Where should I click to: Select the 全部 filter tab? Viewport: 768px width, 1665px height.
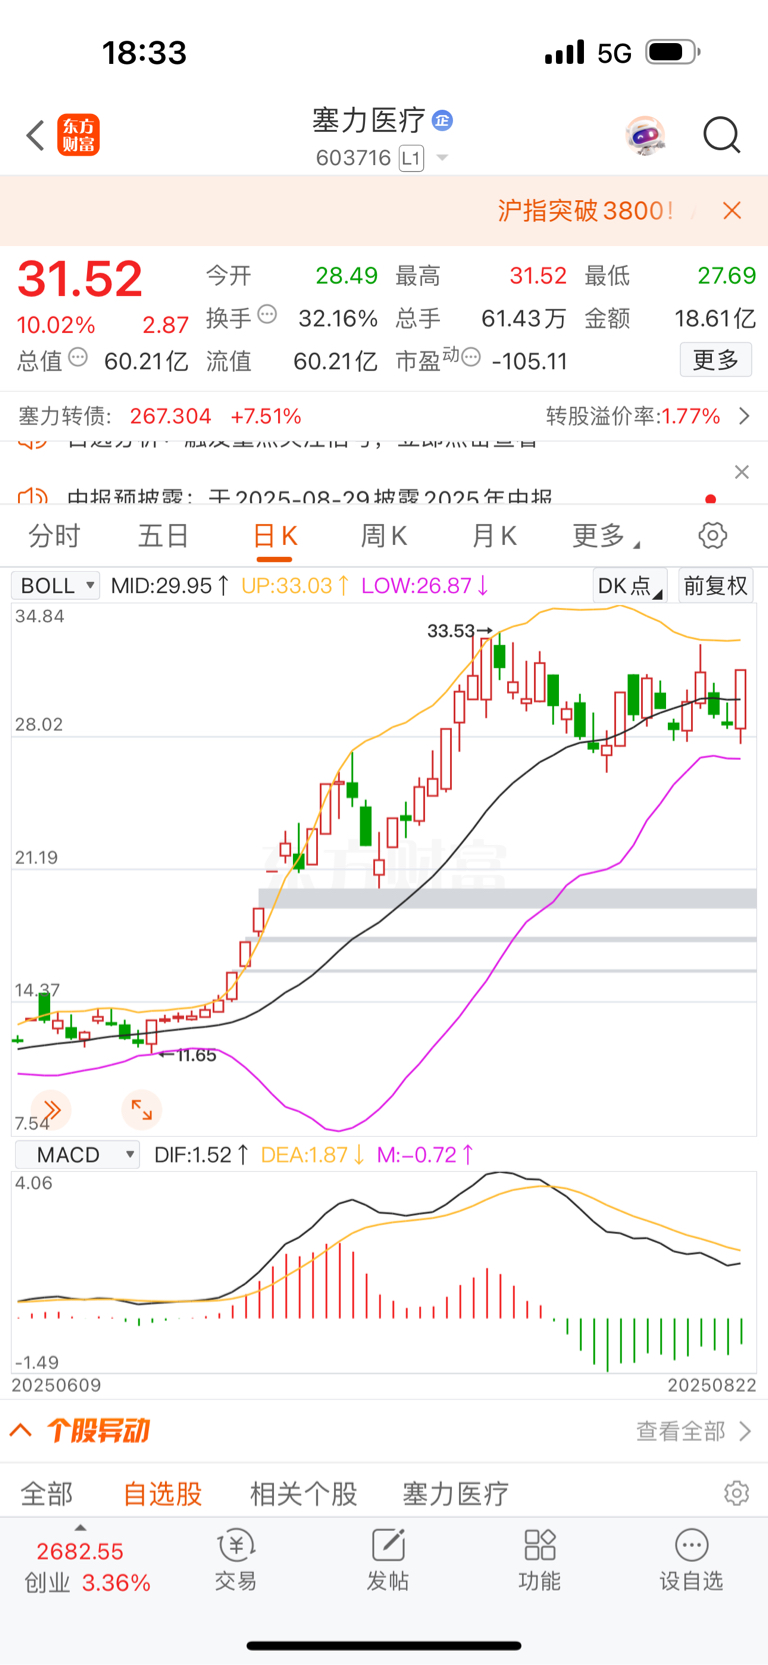tap(47, 1494)
